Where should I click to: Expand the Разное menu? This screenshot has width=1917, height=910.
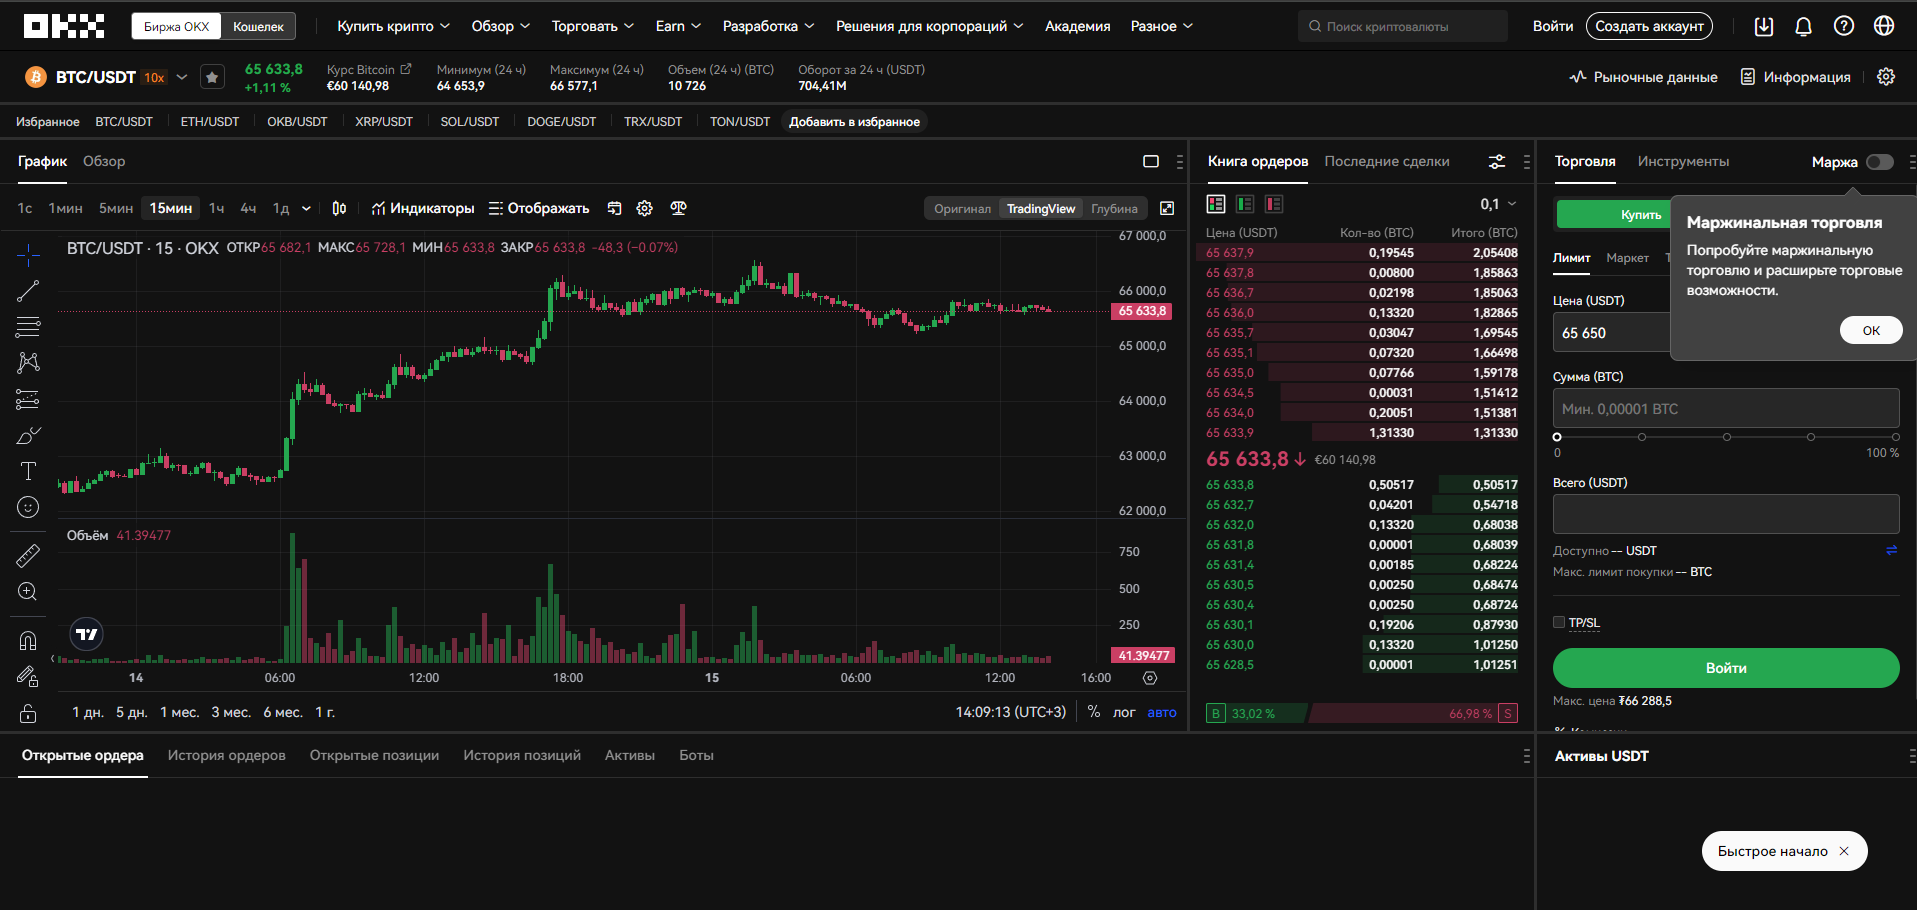pos(1161,26)
